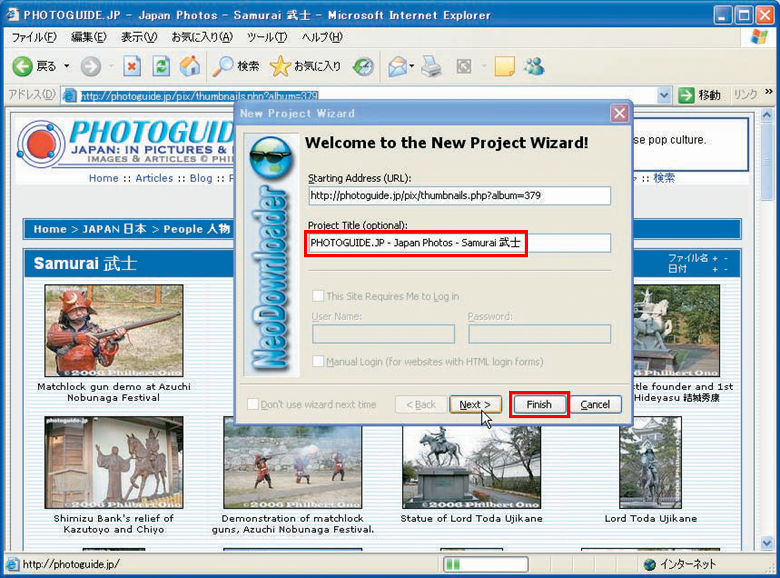
Task: Click the IE Forward arrow icon
Action: (91, 66)
